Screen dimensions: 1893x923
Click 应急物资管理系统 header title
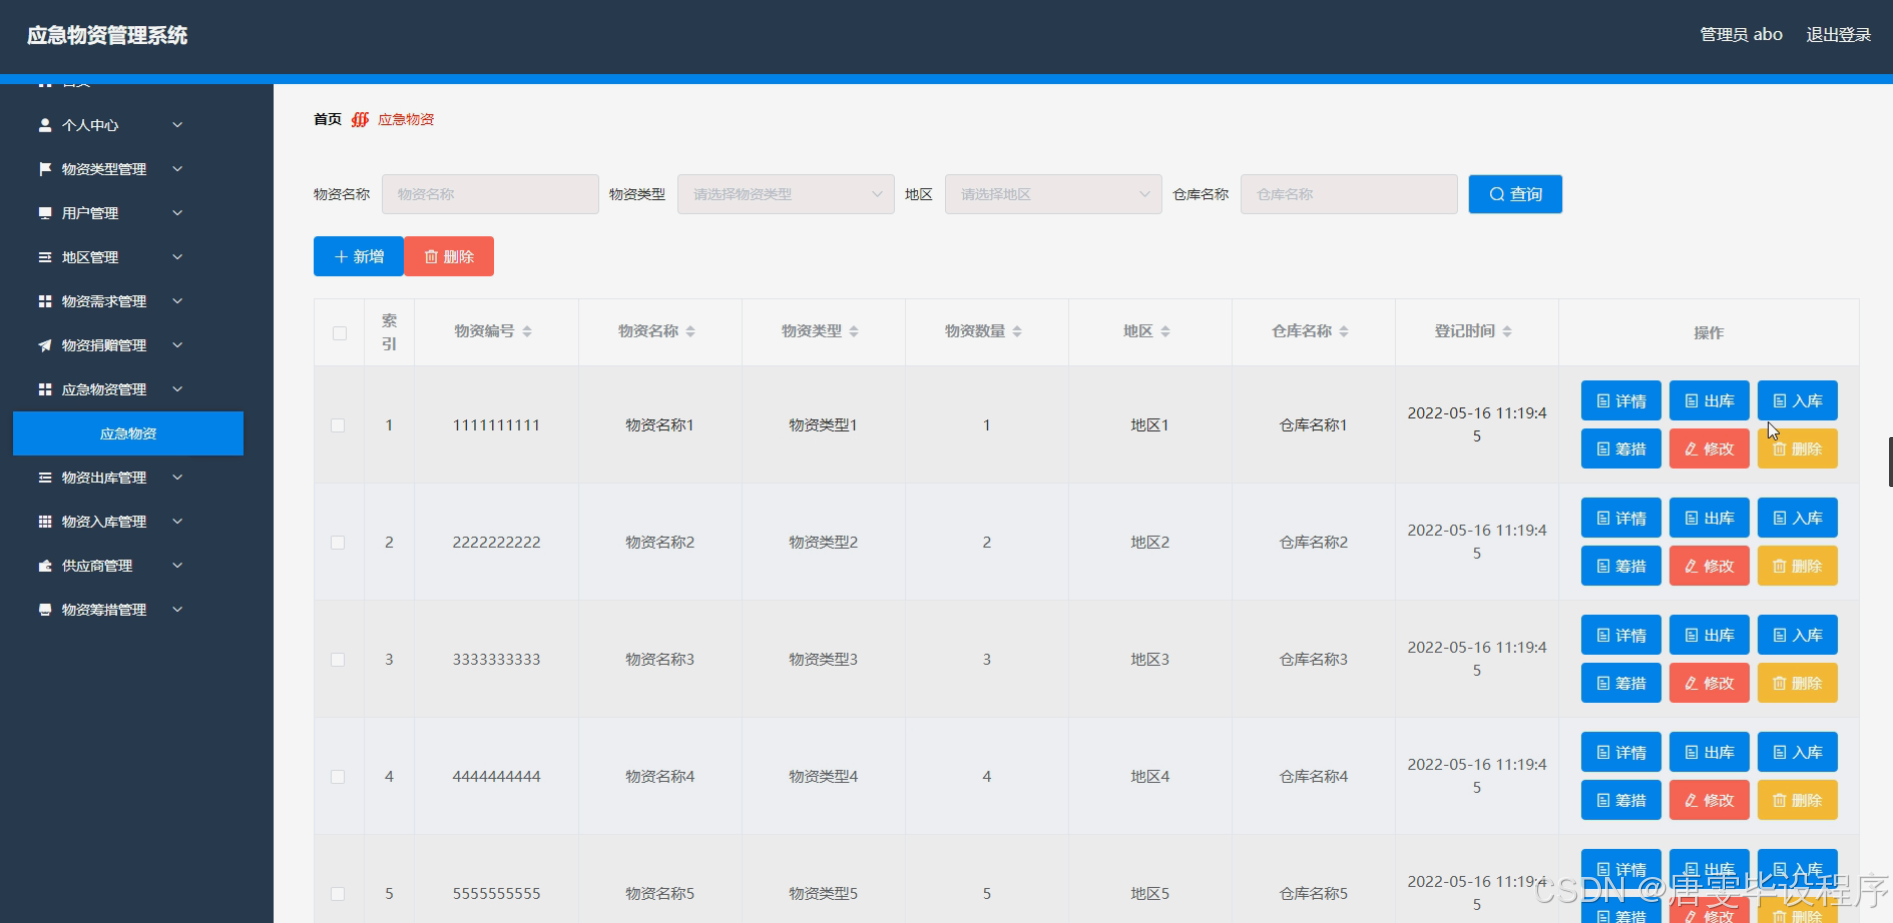[x=107, y=35]
